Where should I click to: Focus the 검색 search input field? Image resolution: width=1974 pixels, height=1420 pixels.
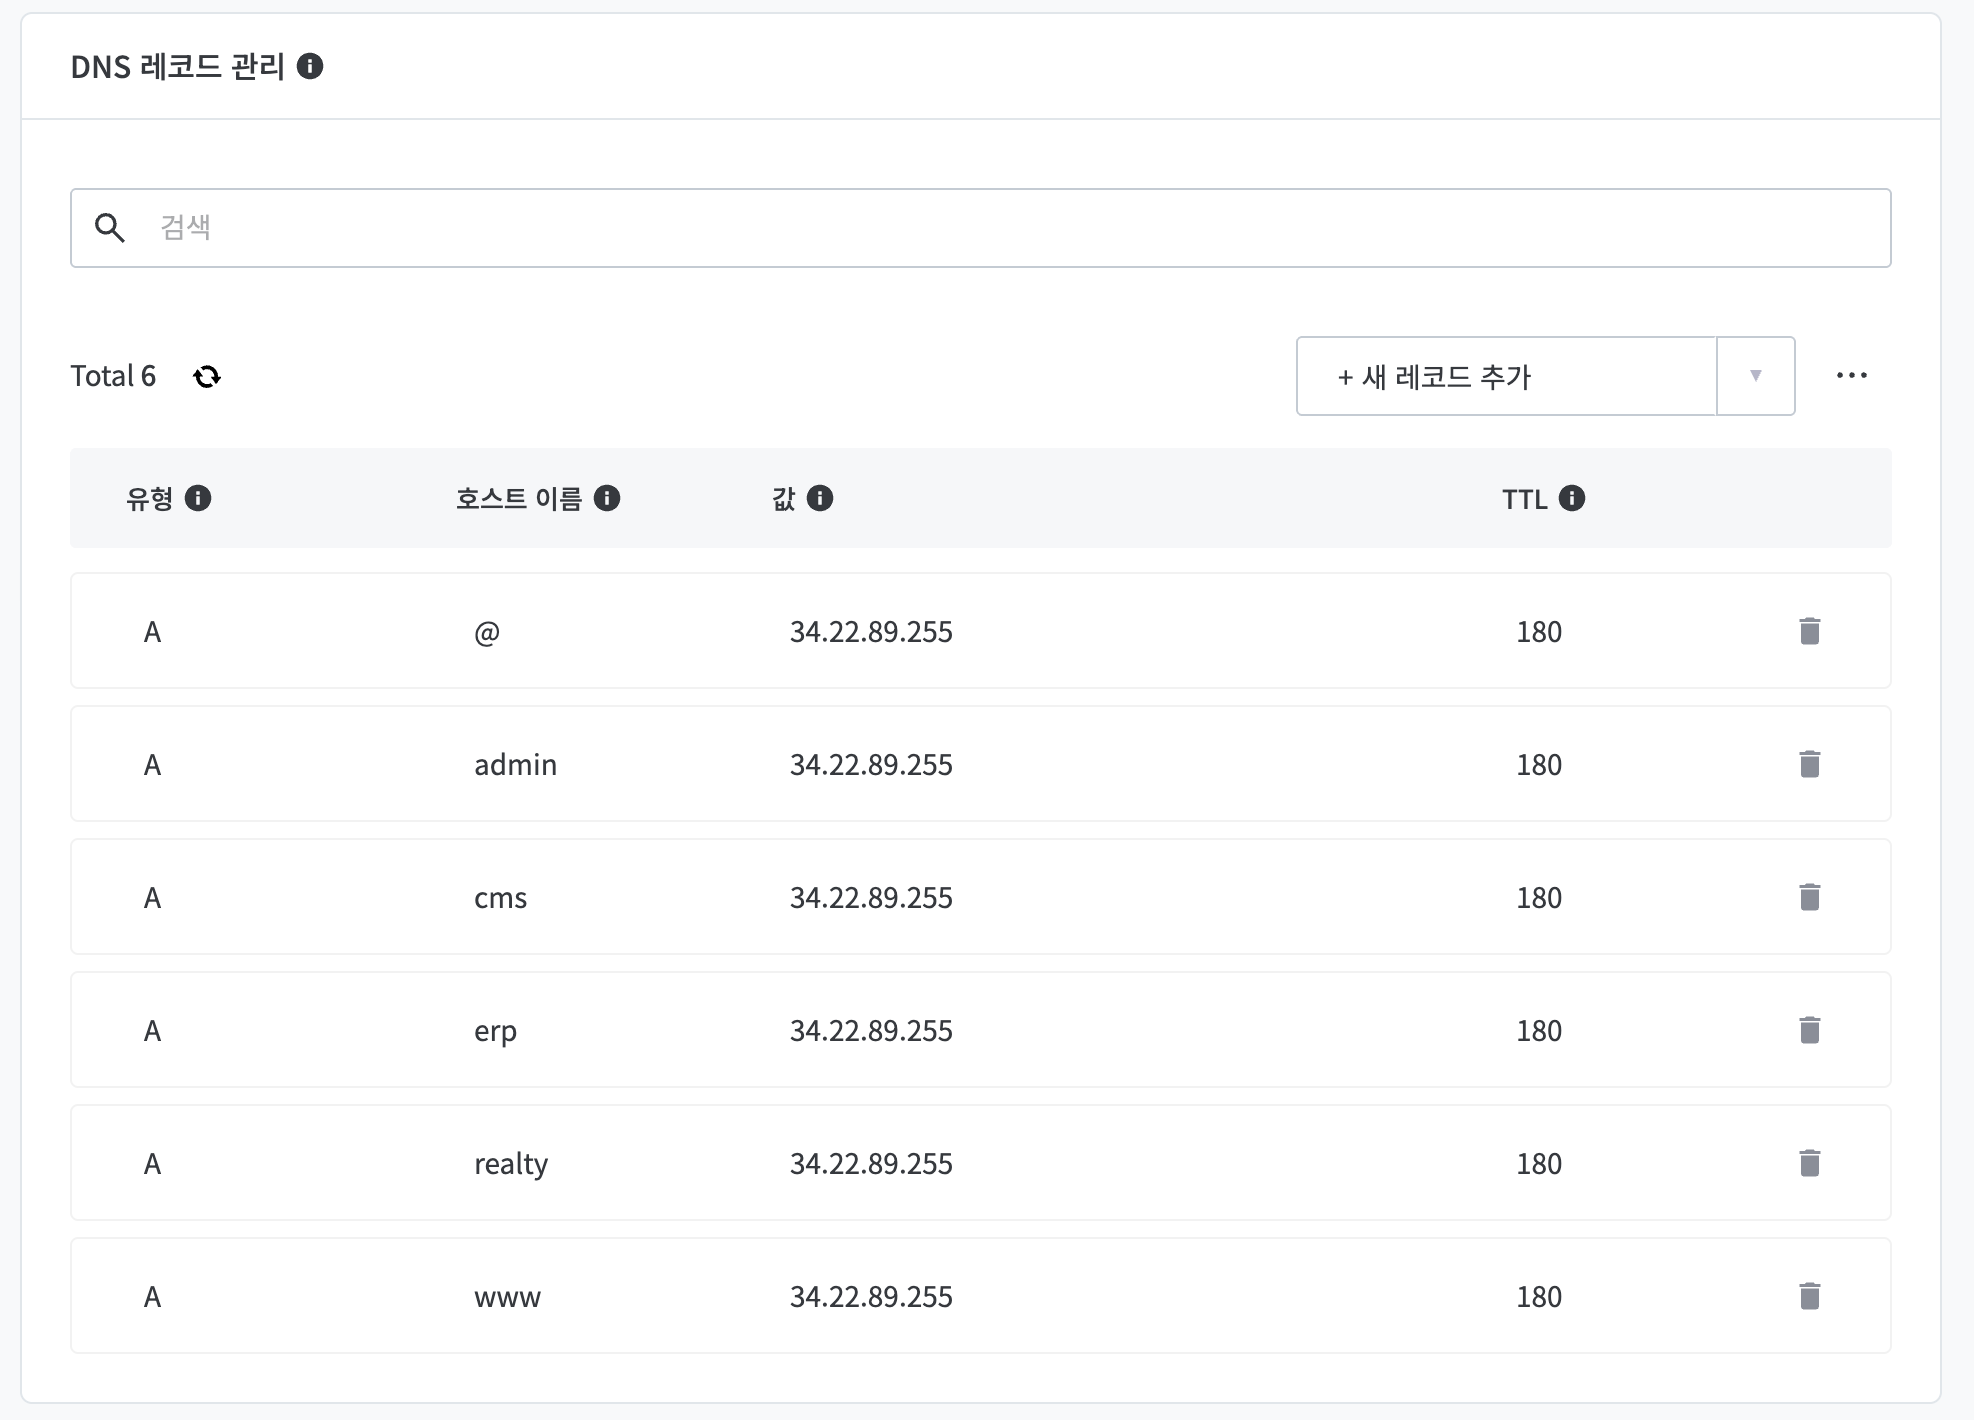[1000, 228]
